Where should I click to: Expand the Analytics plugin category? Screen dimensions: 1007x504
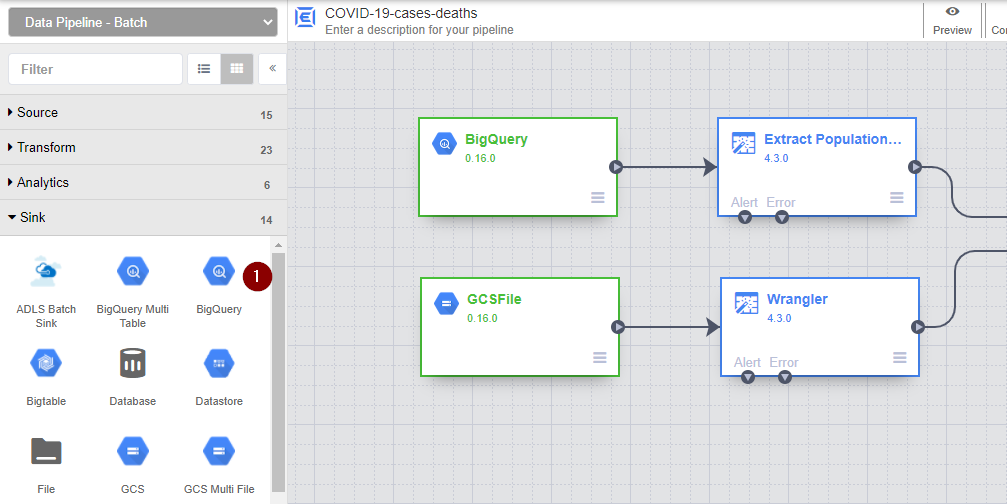point(143,182)
